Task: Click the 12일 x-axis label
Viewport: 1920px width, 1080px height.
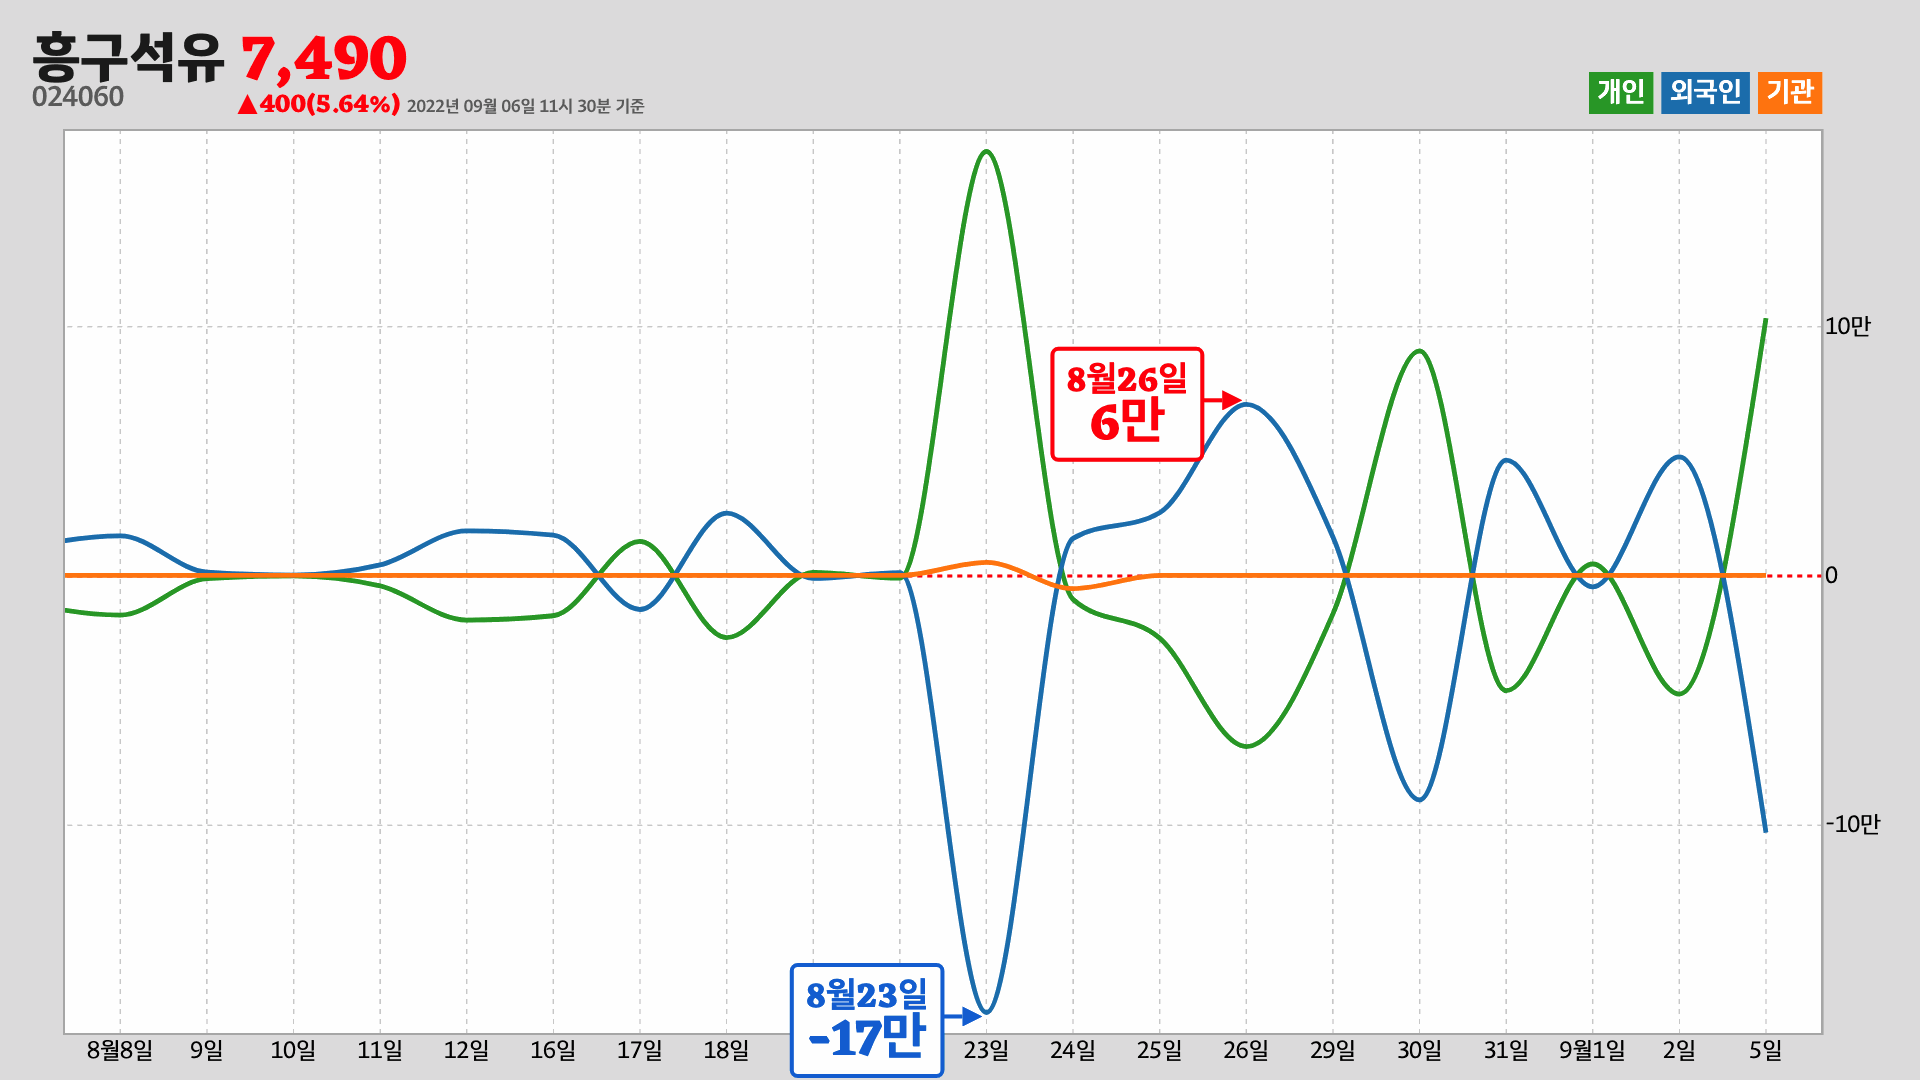Action: pos(466,1050)
